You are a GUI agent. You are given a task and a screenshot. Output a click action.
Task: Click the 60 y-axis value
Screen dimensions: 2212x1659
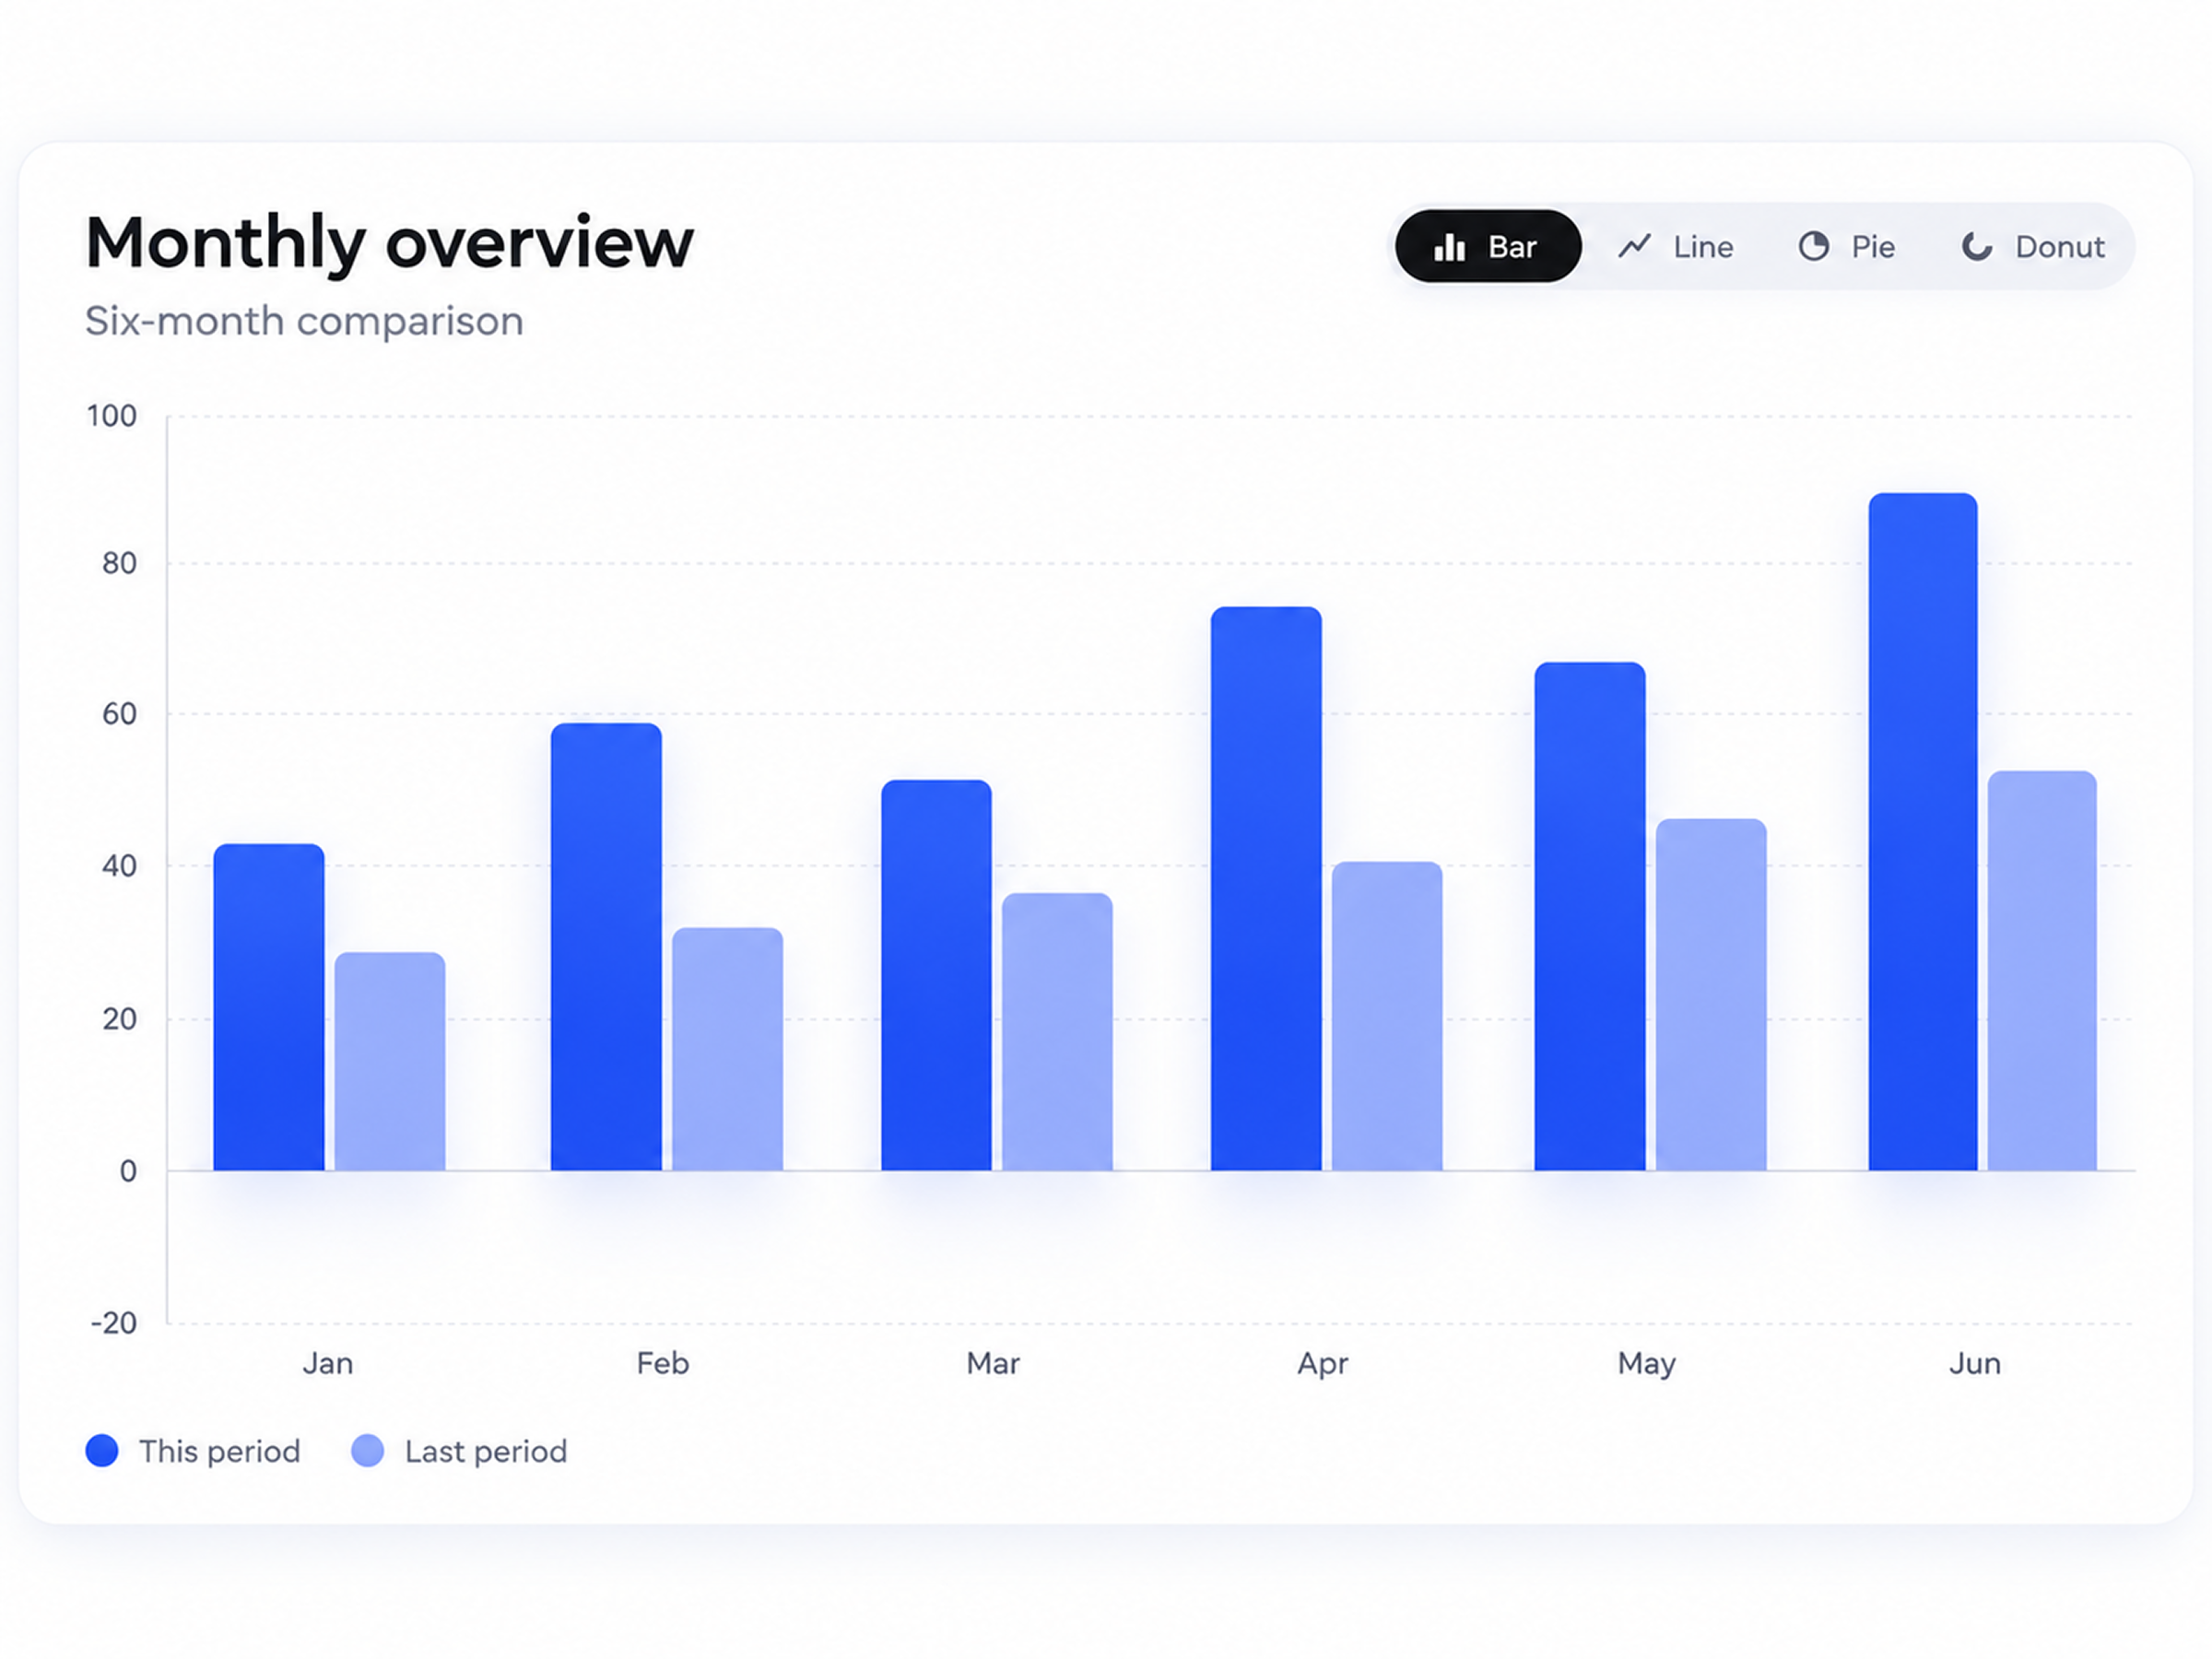119,714
